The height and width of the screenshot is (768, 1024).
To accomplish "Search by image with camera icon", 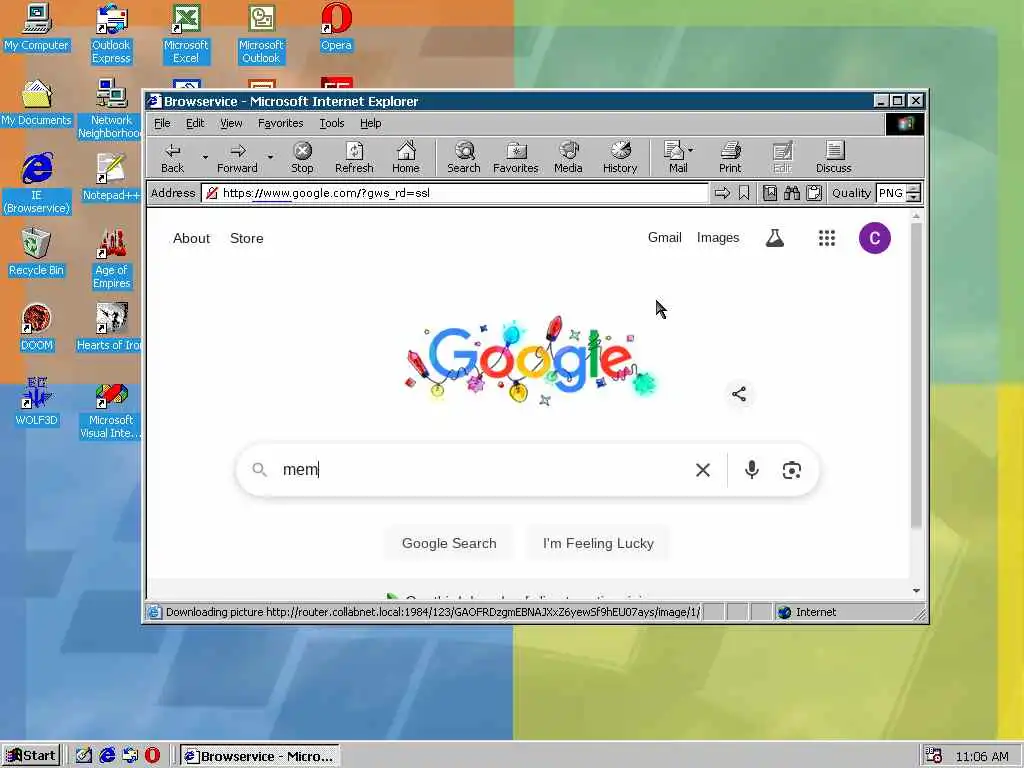I will coord(792,470).
